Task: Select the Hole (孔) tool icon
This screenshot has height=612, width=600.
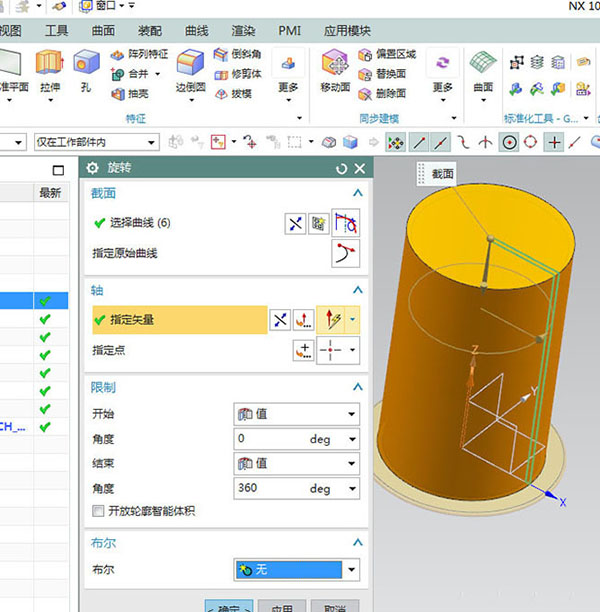Action: point(86,62)
